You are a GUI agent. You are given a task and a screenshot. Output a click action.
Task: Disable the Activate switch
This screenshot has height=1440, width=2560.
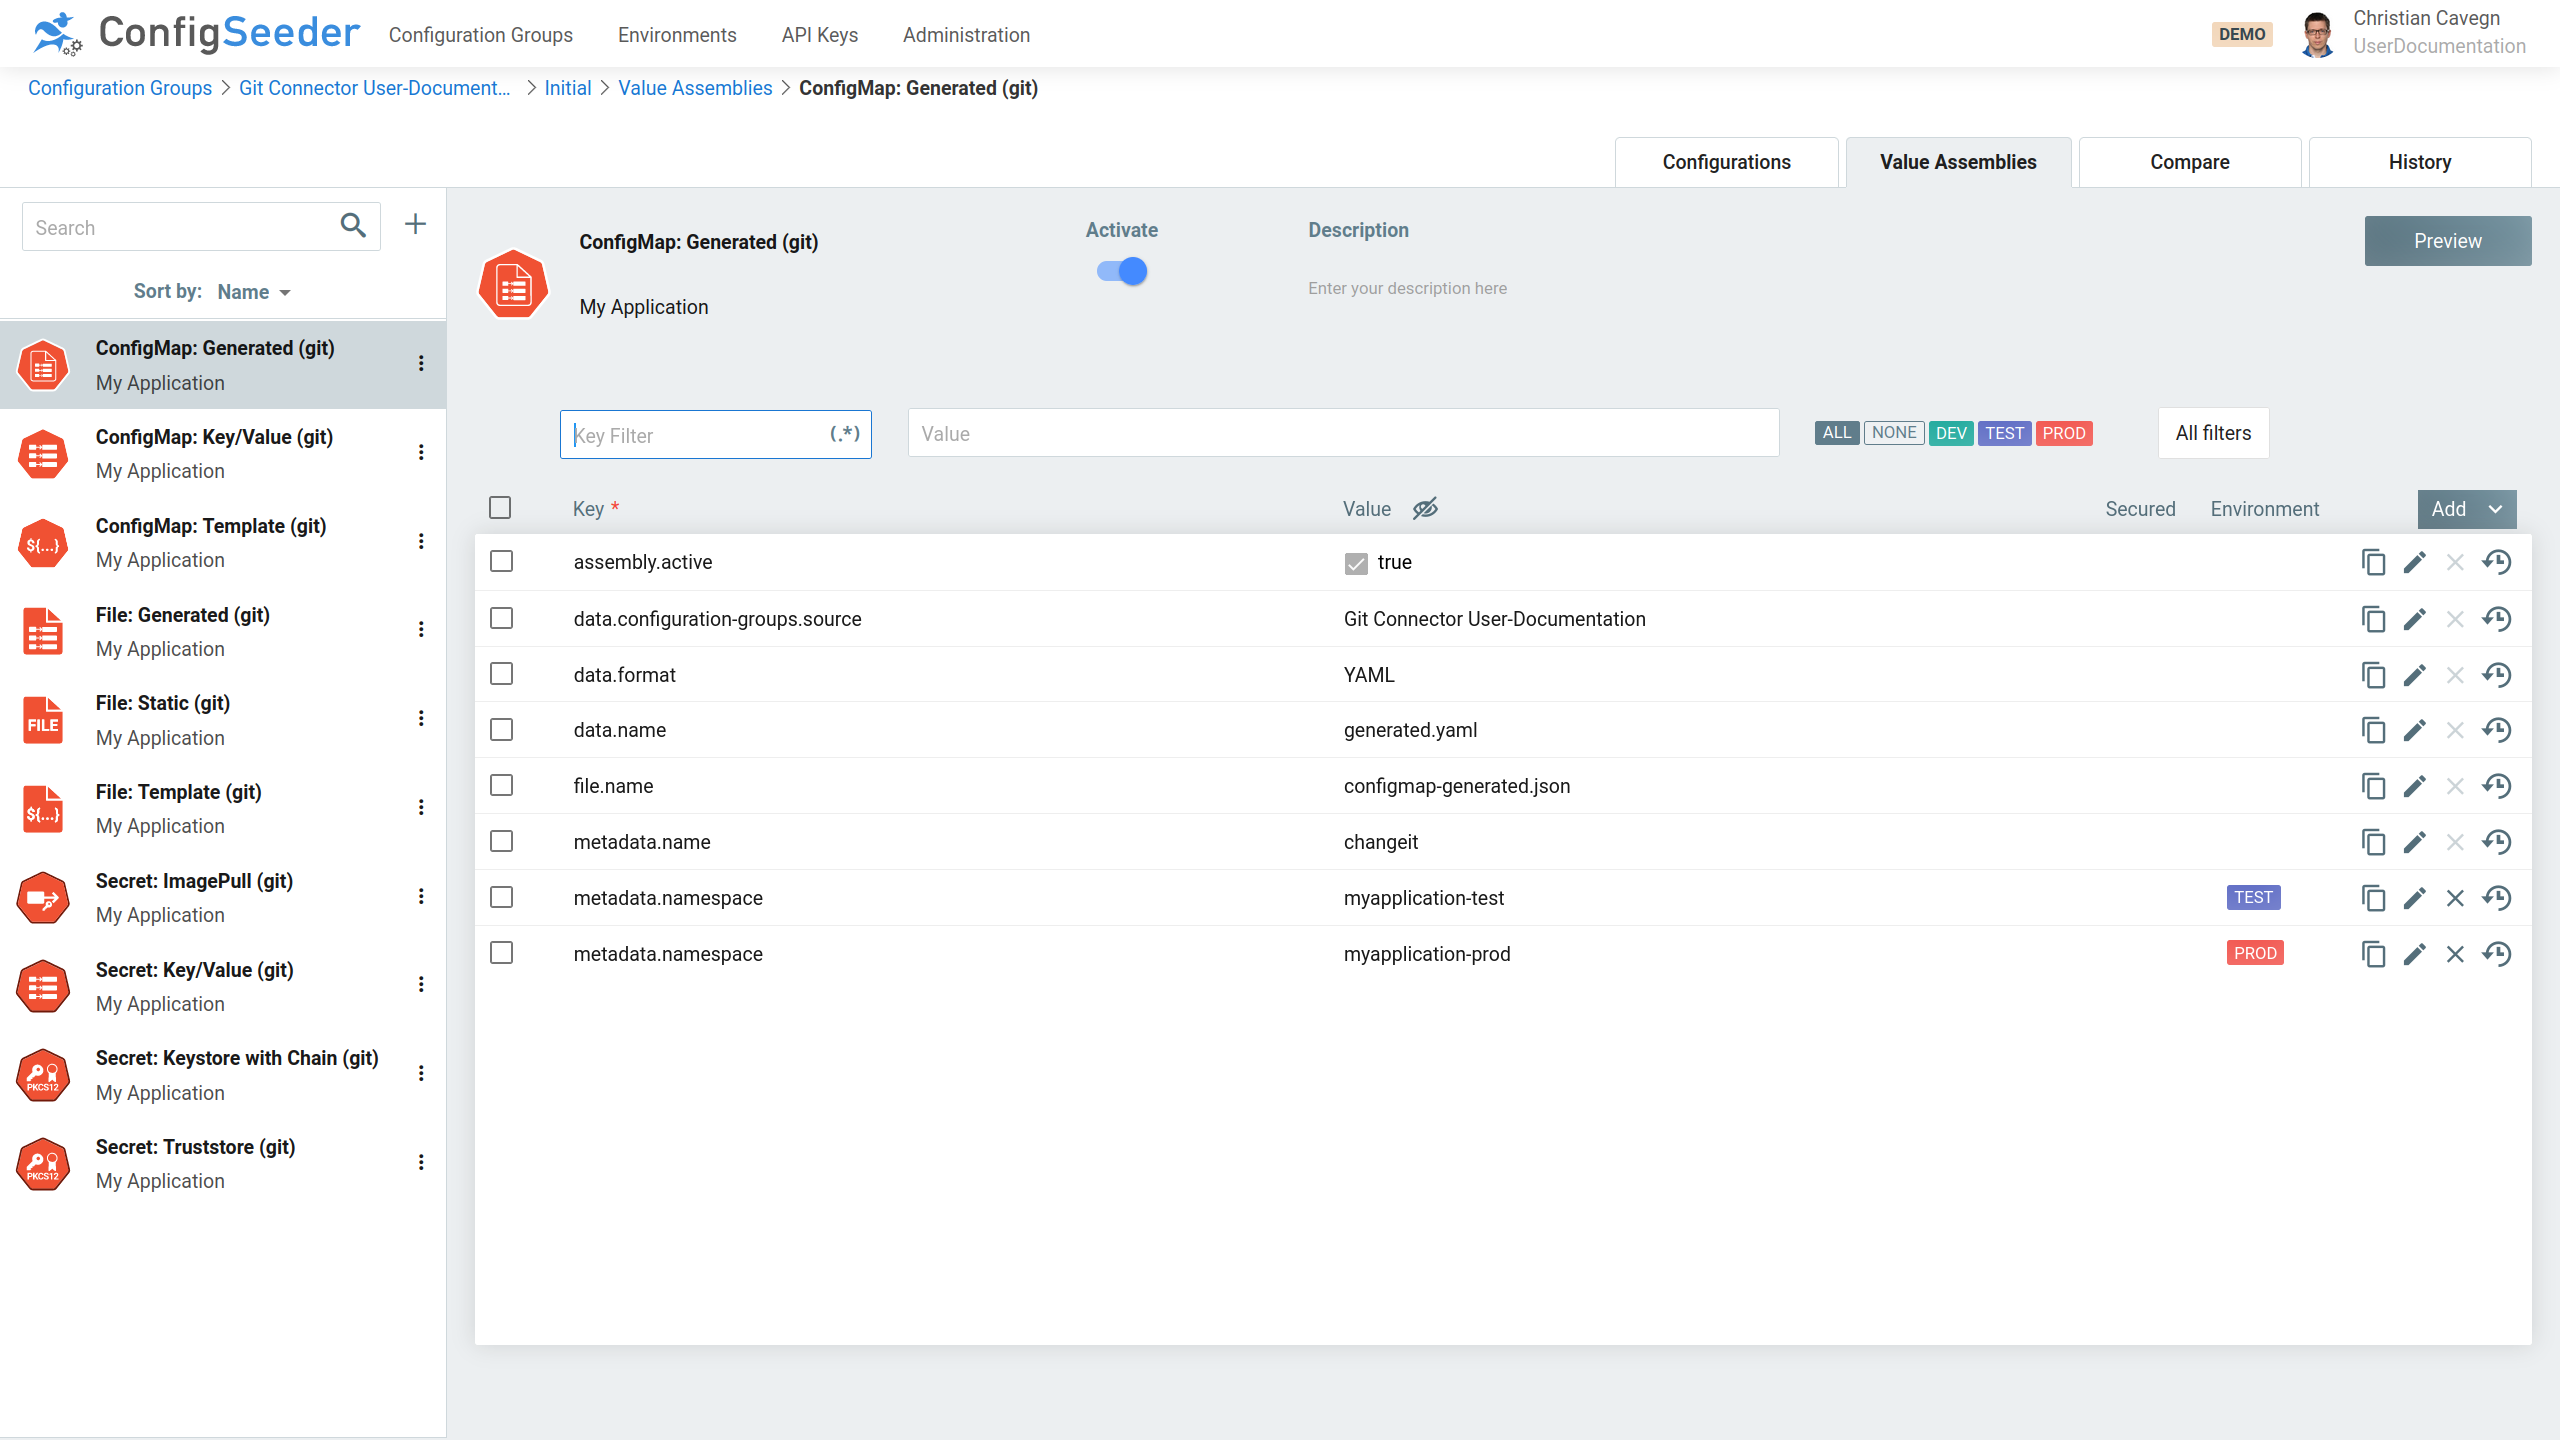pyautogui.click(x=1121, y=270)
